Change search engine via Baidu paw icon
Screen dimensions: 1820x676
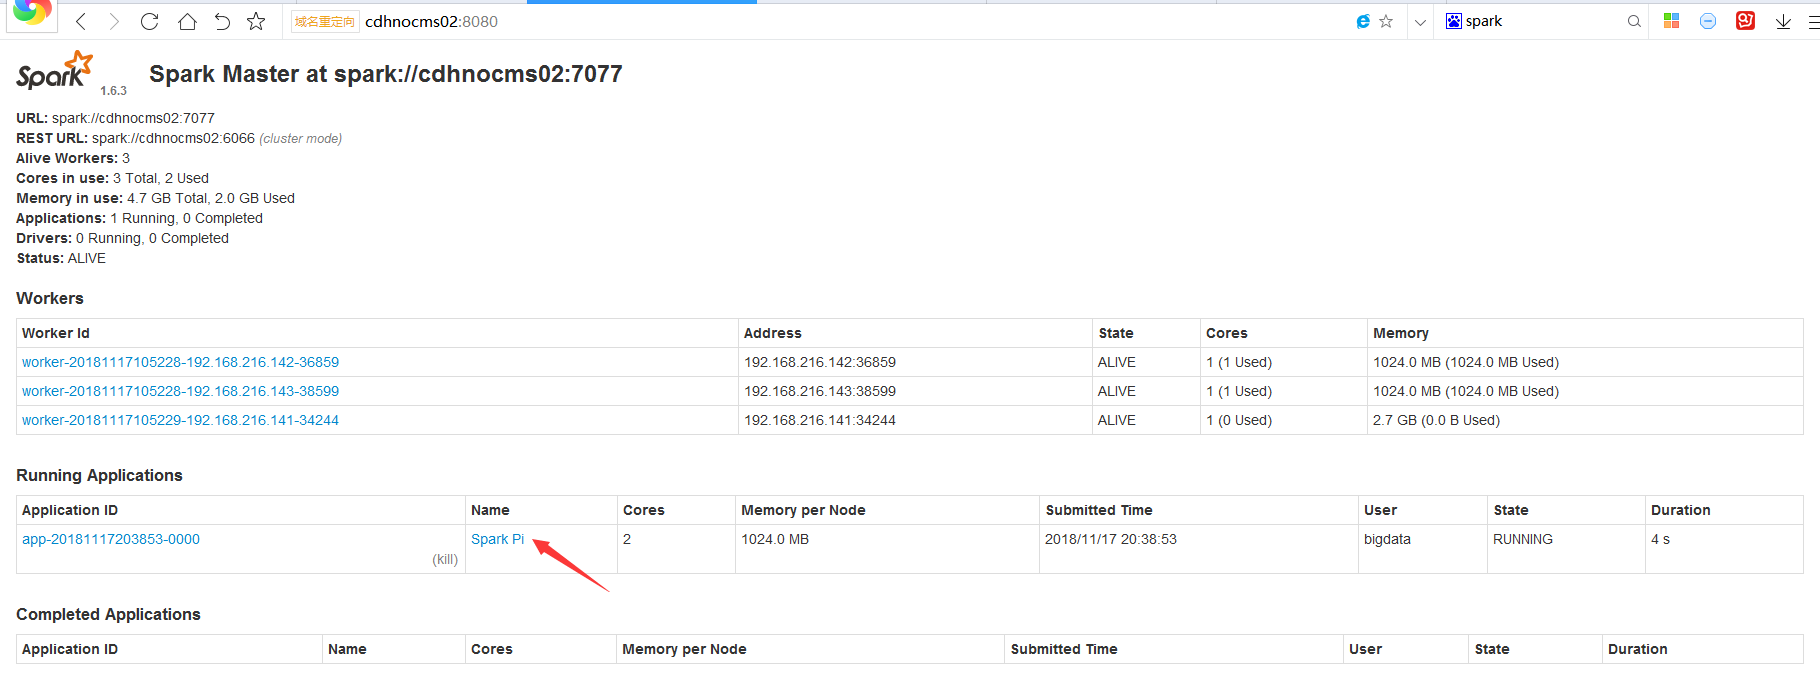[x=1454, y=21]
